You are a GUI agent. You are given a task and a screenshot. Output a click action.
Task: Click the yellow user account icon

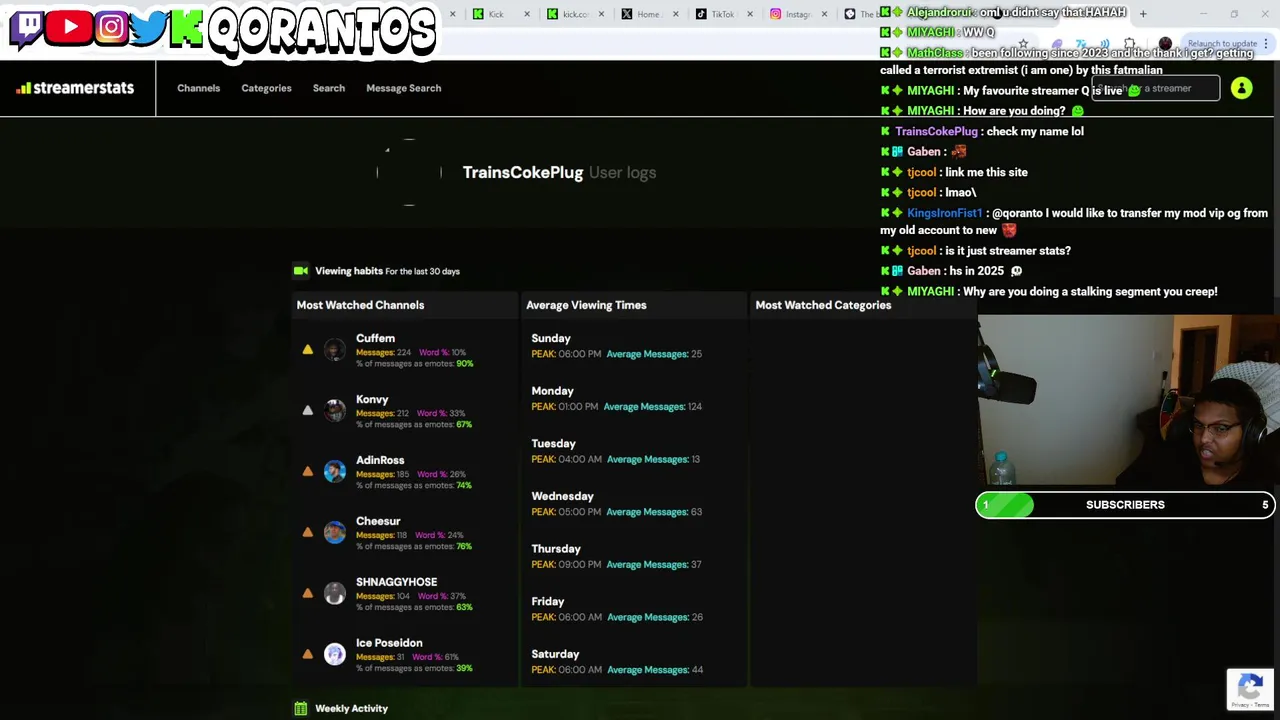click(x=1241, y=89)
